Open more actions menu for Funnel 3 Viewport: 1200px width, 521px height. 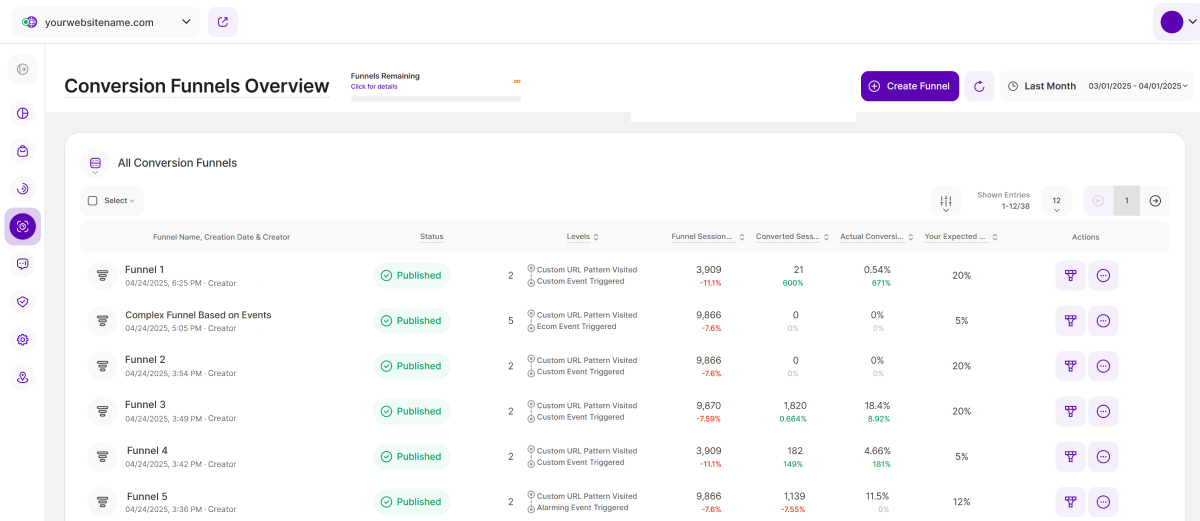point(1103,411)
